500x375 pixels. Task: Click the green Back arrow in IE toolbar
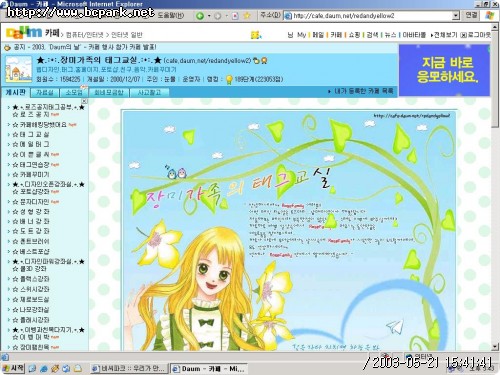click(x=200, y=16)
